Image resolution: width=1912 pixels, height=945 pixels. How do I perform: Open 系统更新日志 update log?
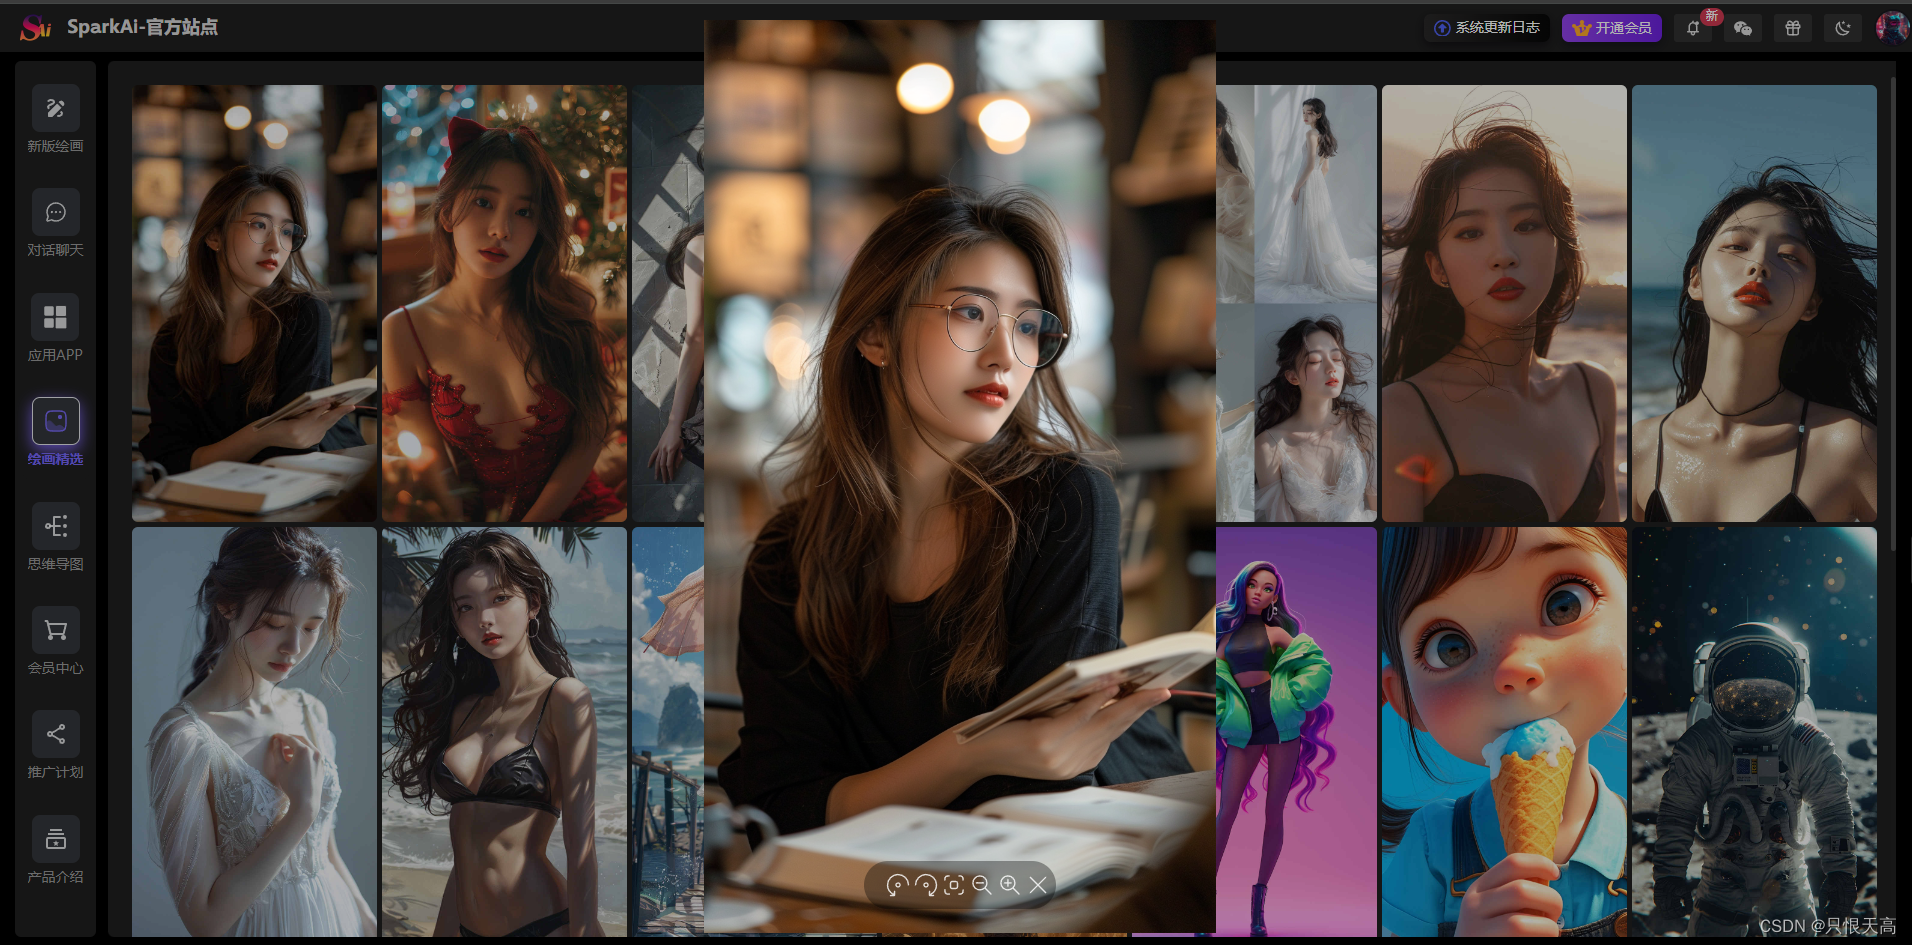coord(1487,28)
